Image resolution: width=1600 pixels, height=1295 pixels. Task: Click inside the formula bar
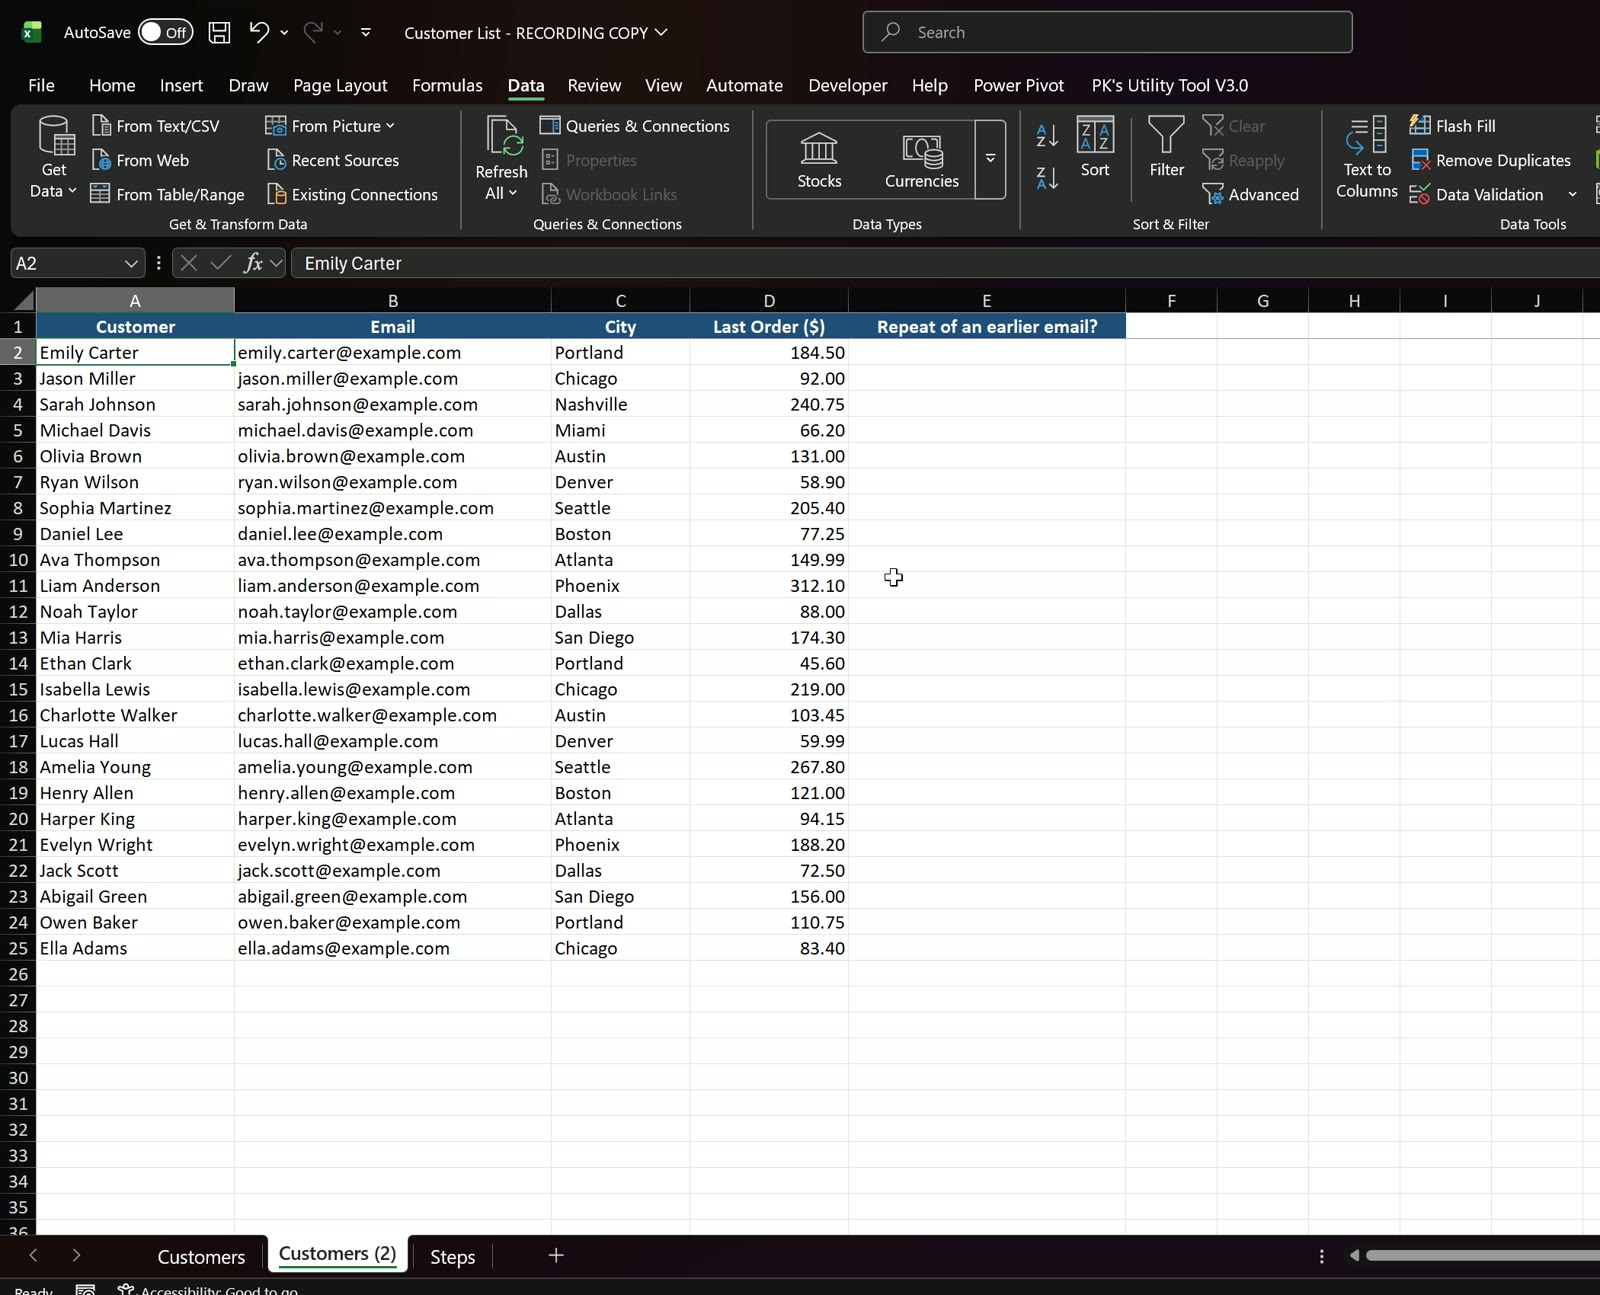(x=945, y=263)
